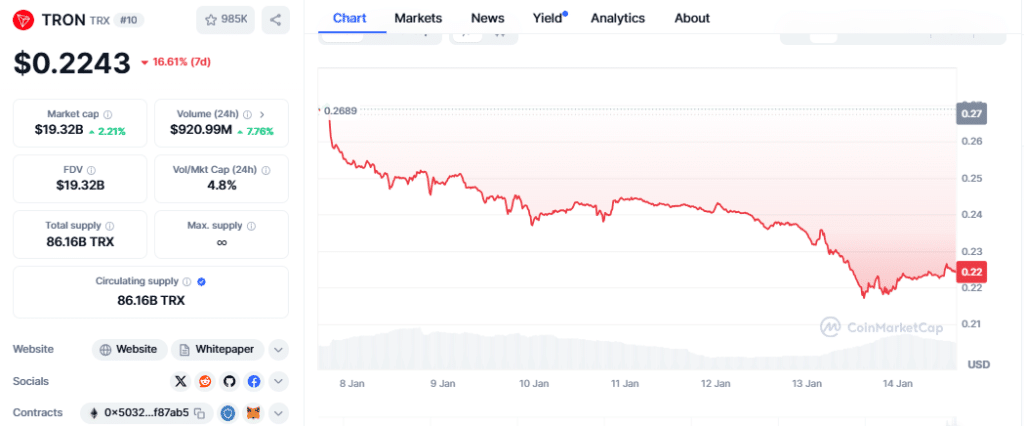
Task: Open TRON's X (Twitter) social profile
Action: (x=181, y=381)
